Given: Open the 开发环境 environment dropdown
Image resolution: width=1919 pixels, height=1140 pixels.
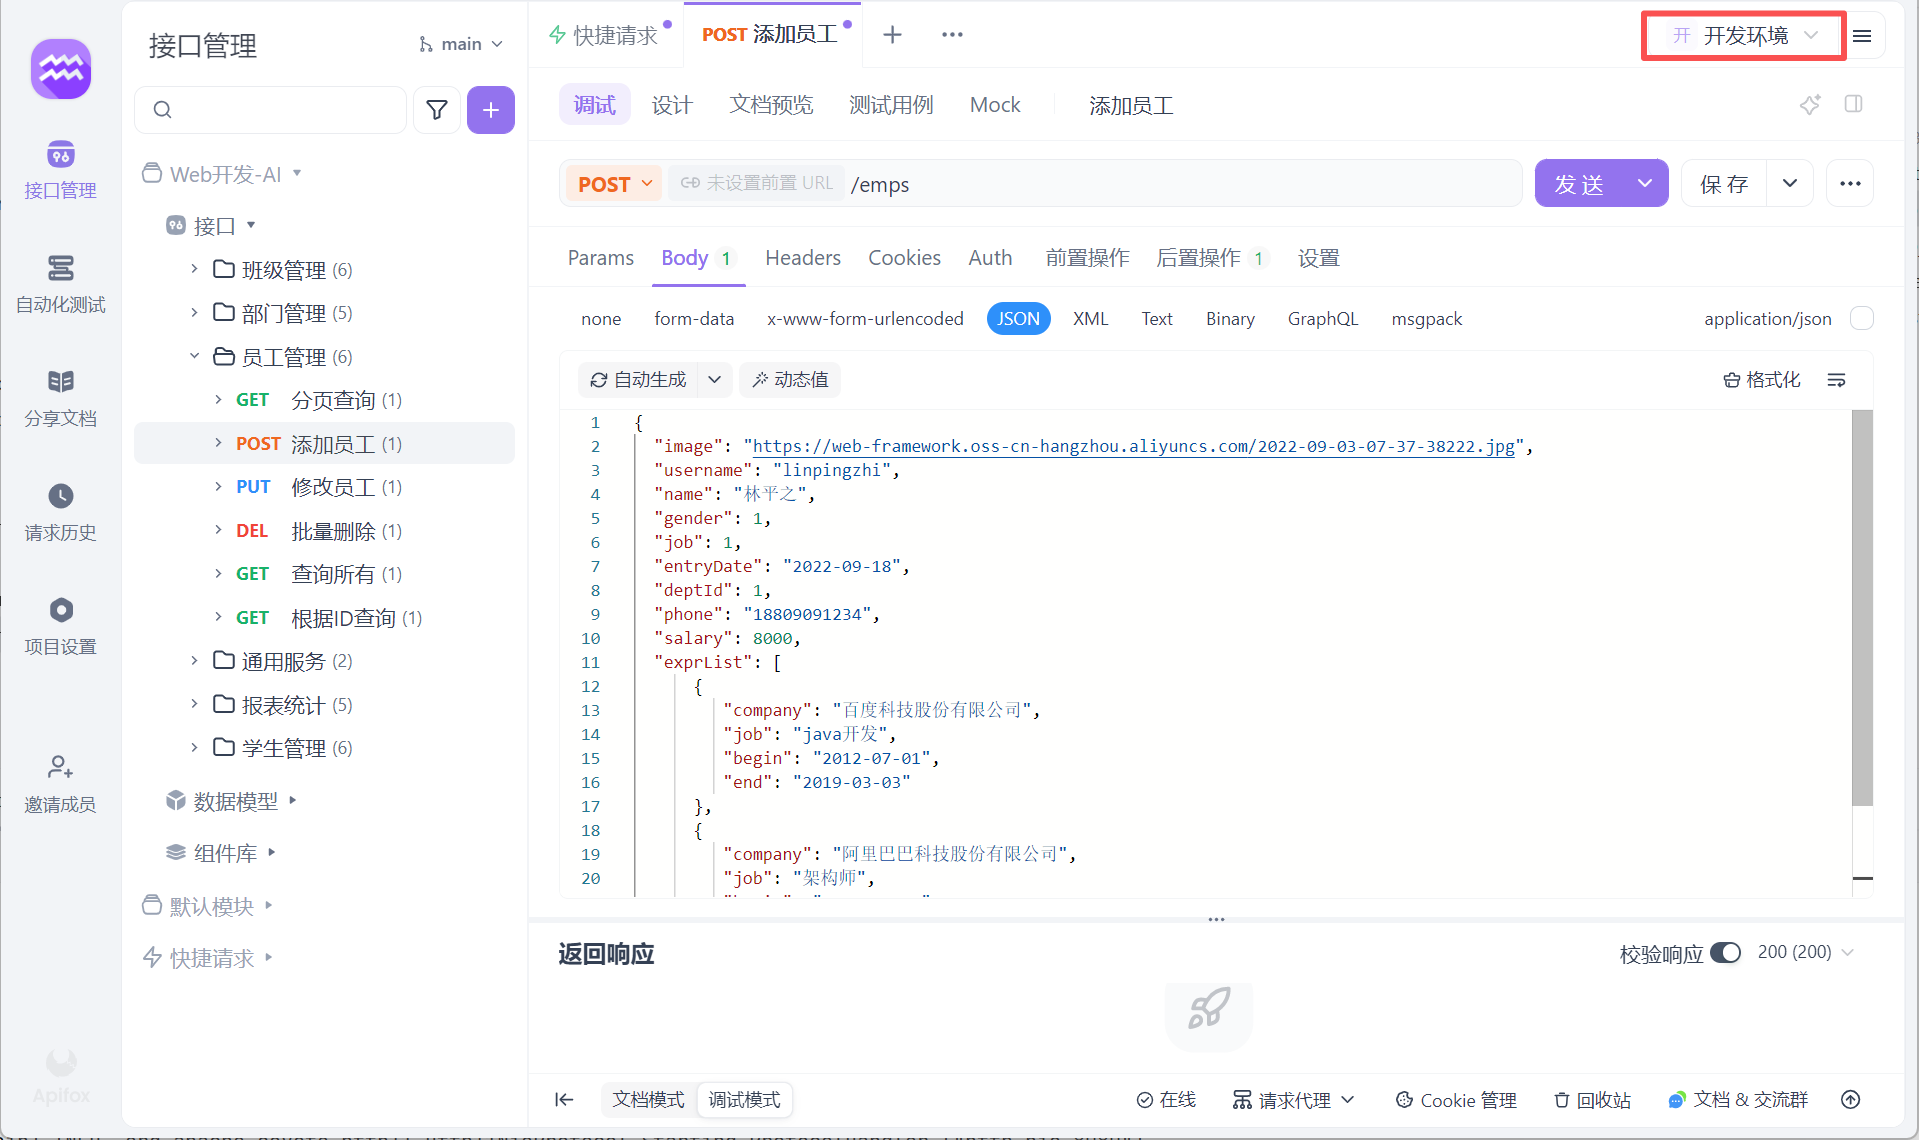Looking at the screenshot, I should [x=1745, y=36].
